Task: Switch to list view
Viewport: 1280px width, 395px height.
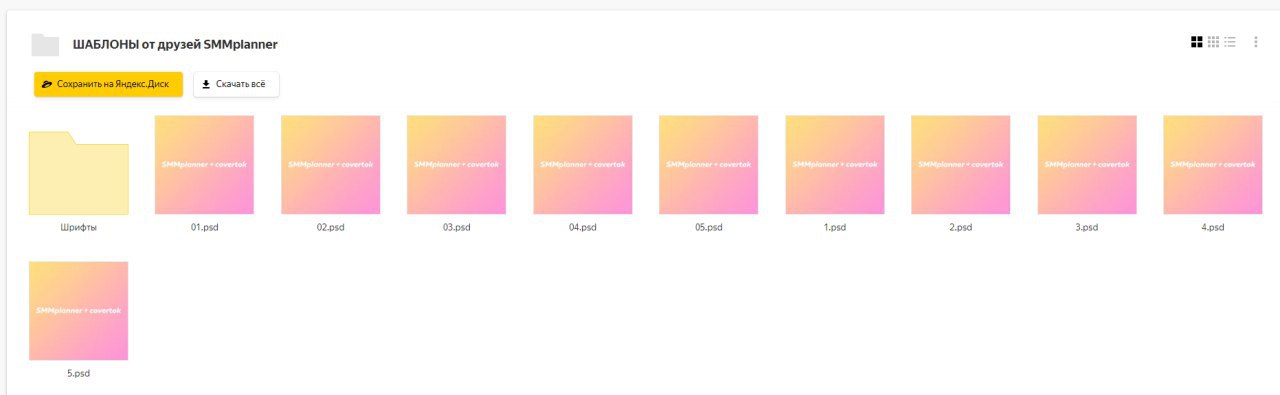Action: click(1230, 42)
